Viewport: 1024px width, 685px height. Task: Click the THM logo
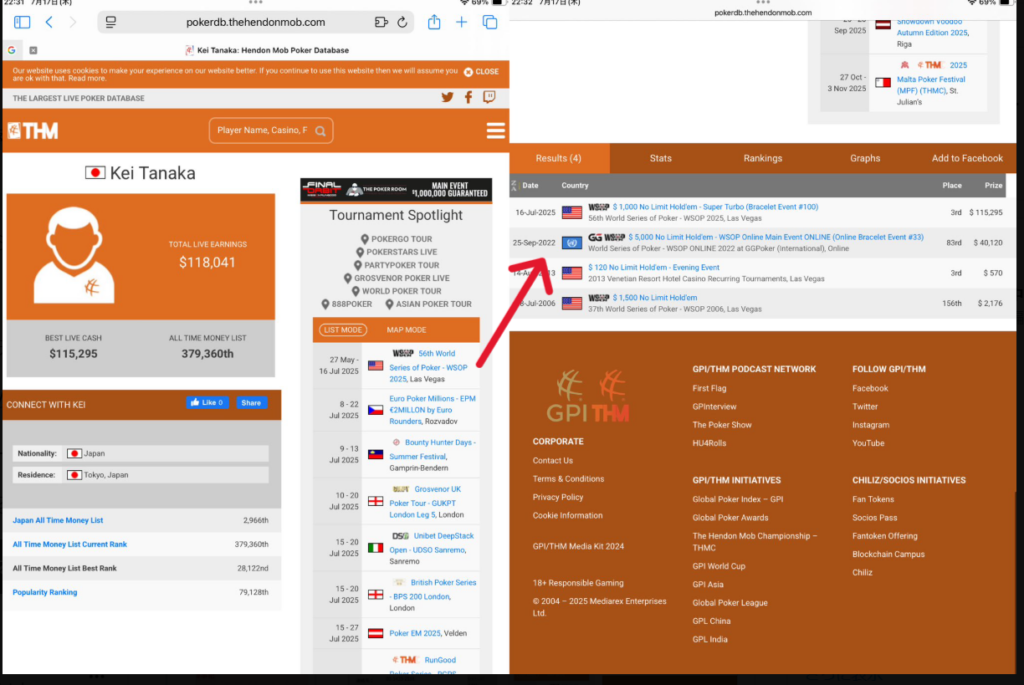(x=33, y=131)
